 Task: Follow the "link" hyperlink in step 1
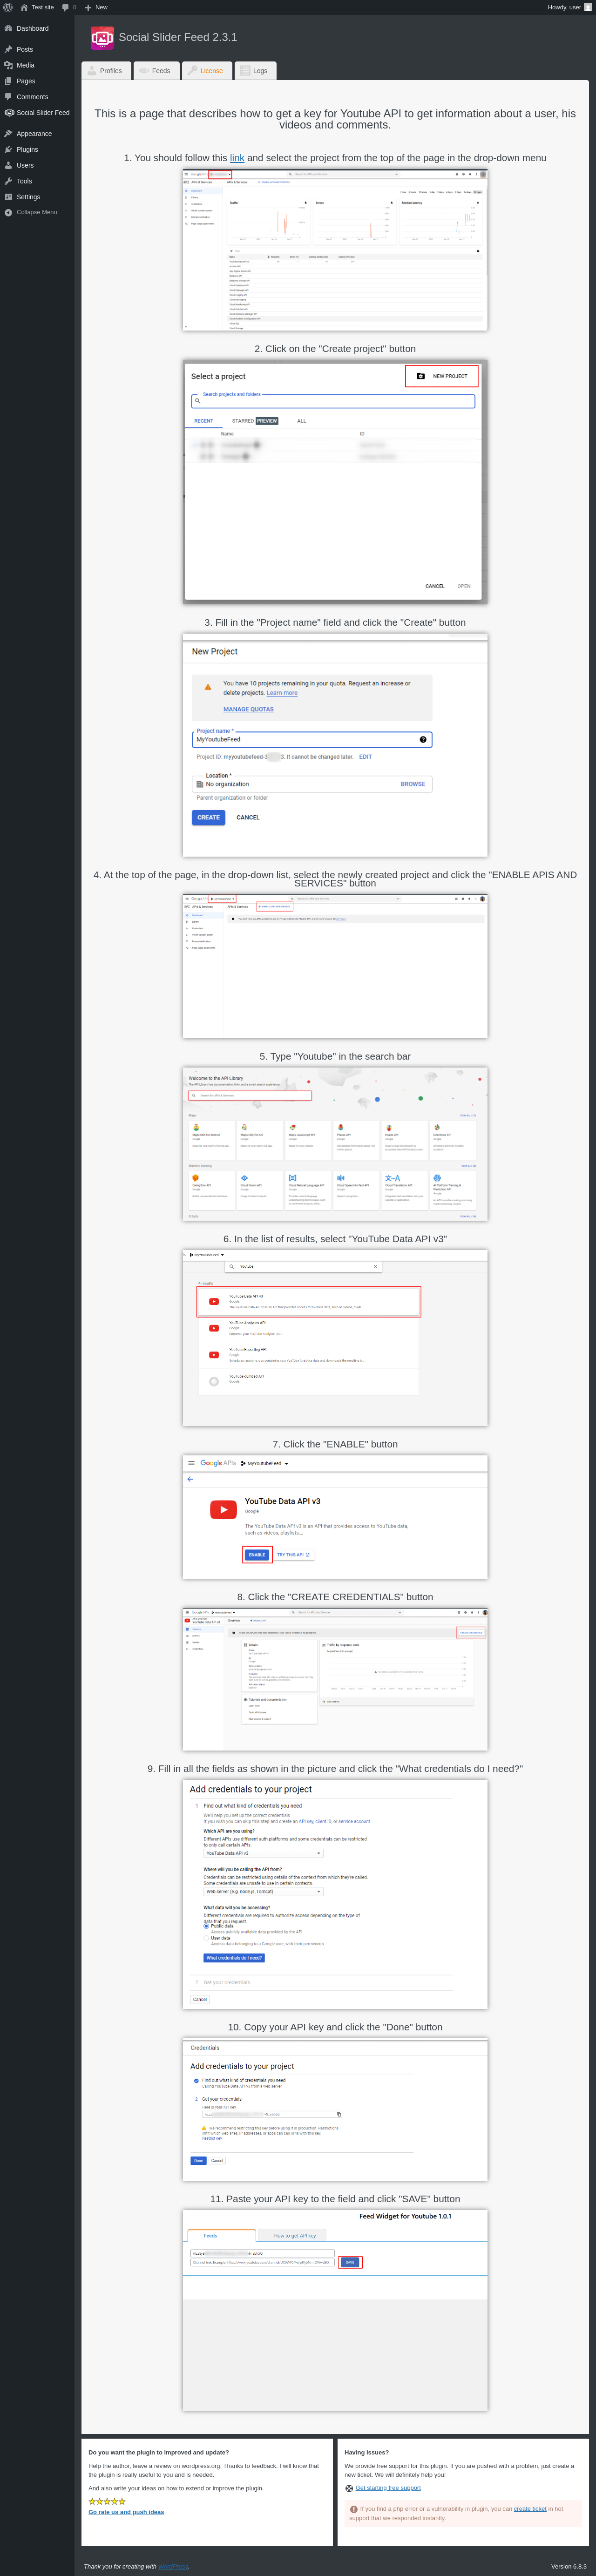pyautogui.click(x=237, y=158)
